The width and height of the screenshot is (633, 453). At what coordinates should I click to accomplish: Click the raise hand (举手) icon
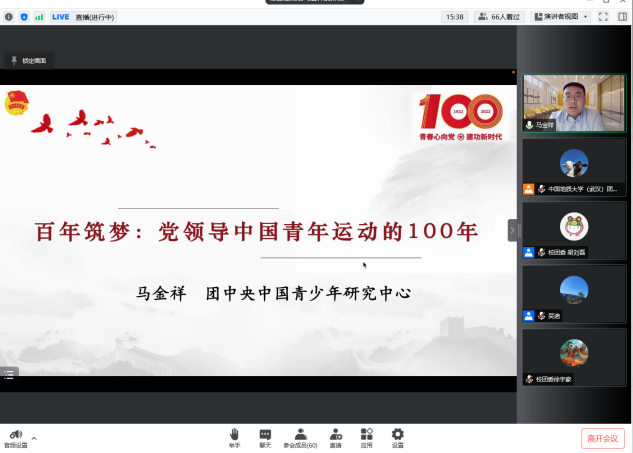pyautogui.click(x=234, y=436)
